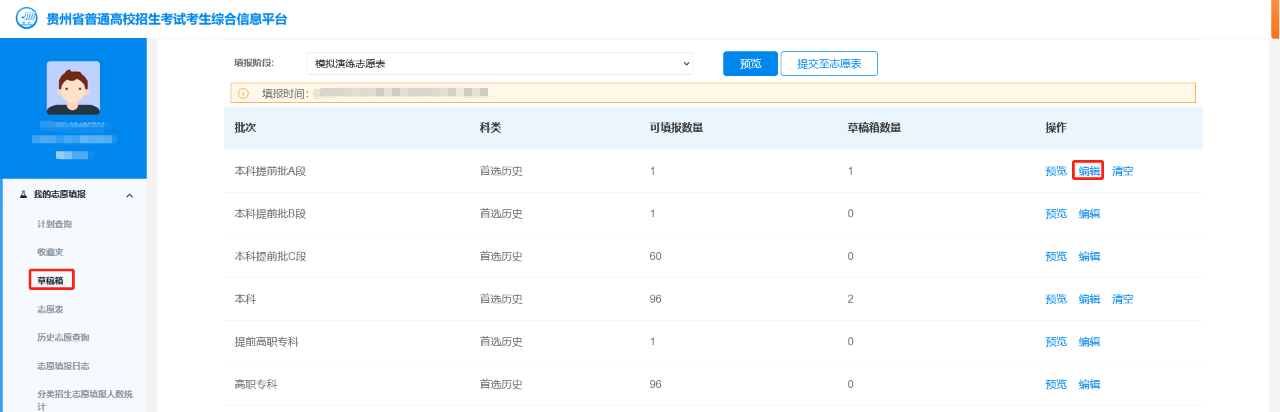Click the user avatar picture
The width and height of the screenshot is (1280, 412).
pos(73,88)
